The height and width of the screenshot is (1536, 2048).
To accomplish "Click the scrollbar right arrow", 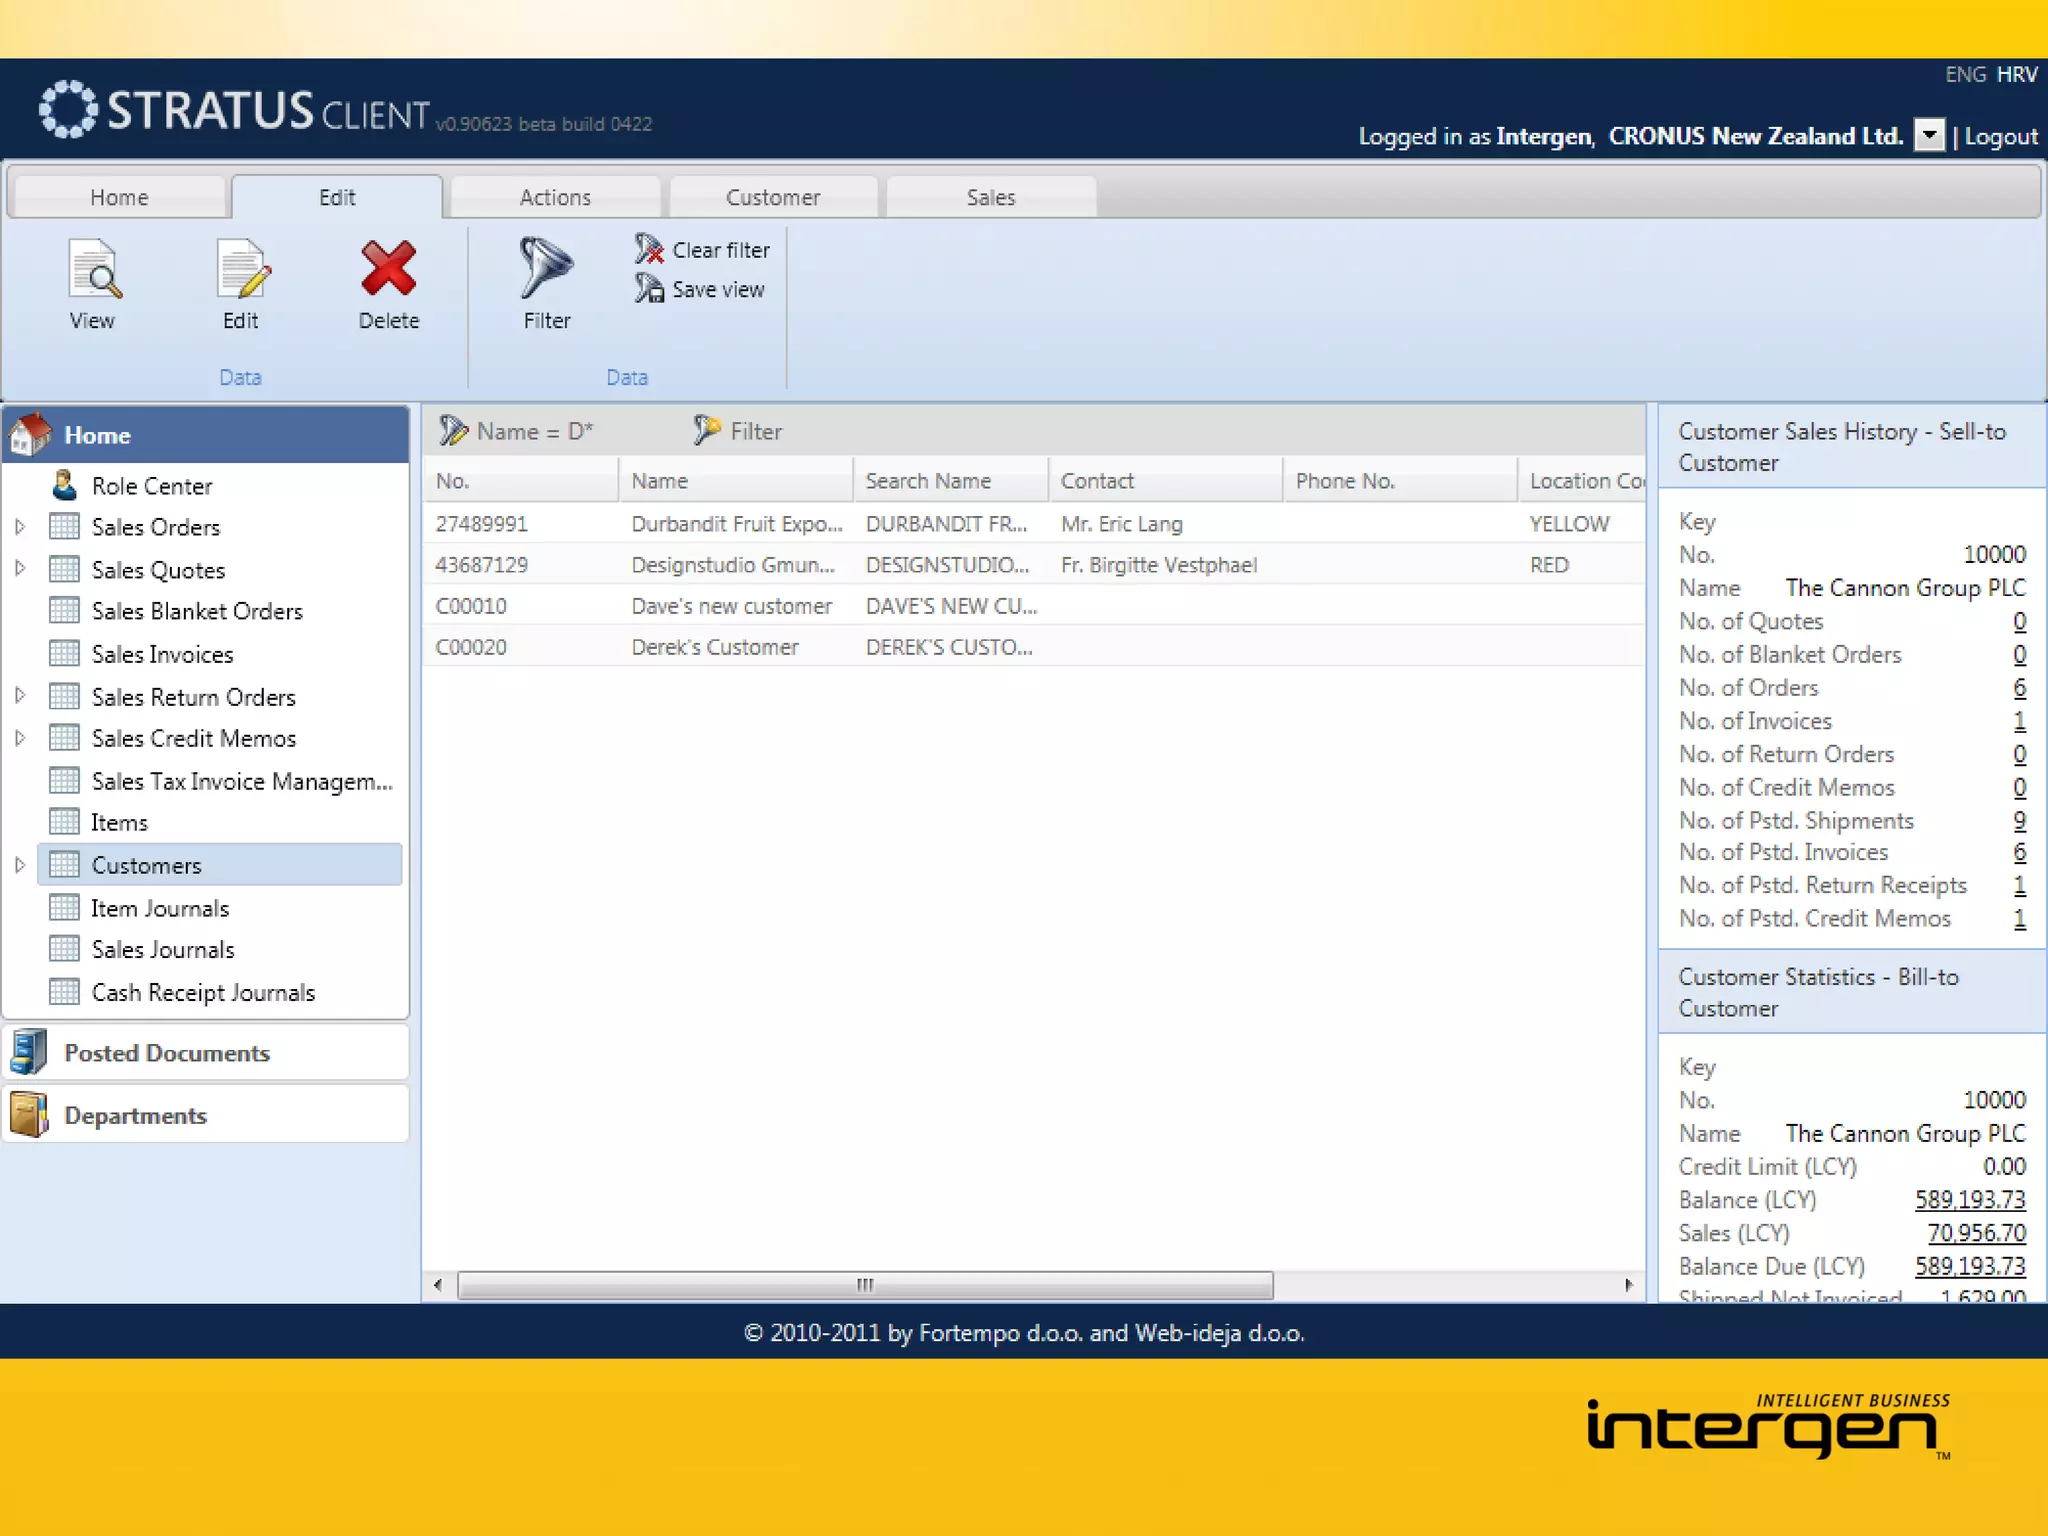I will [1629, 1285].
